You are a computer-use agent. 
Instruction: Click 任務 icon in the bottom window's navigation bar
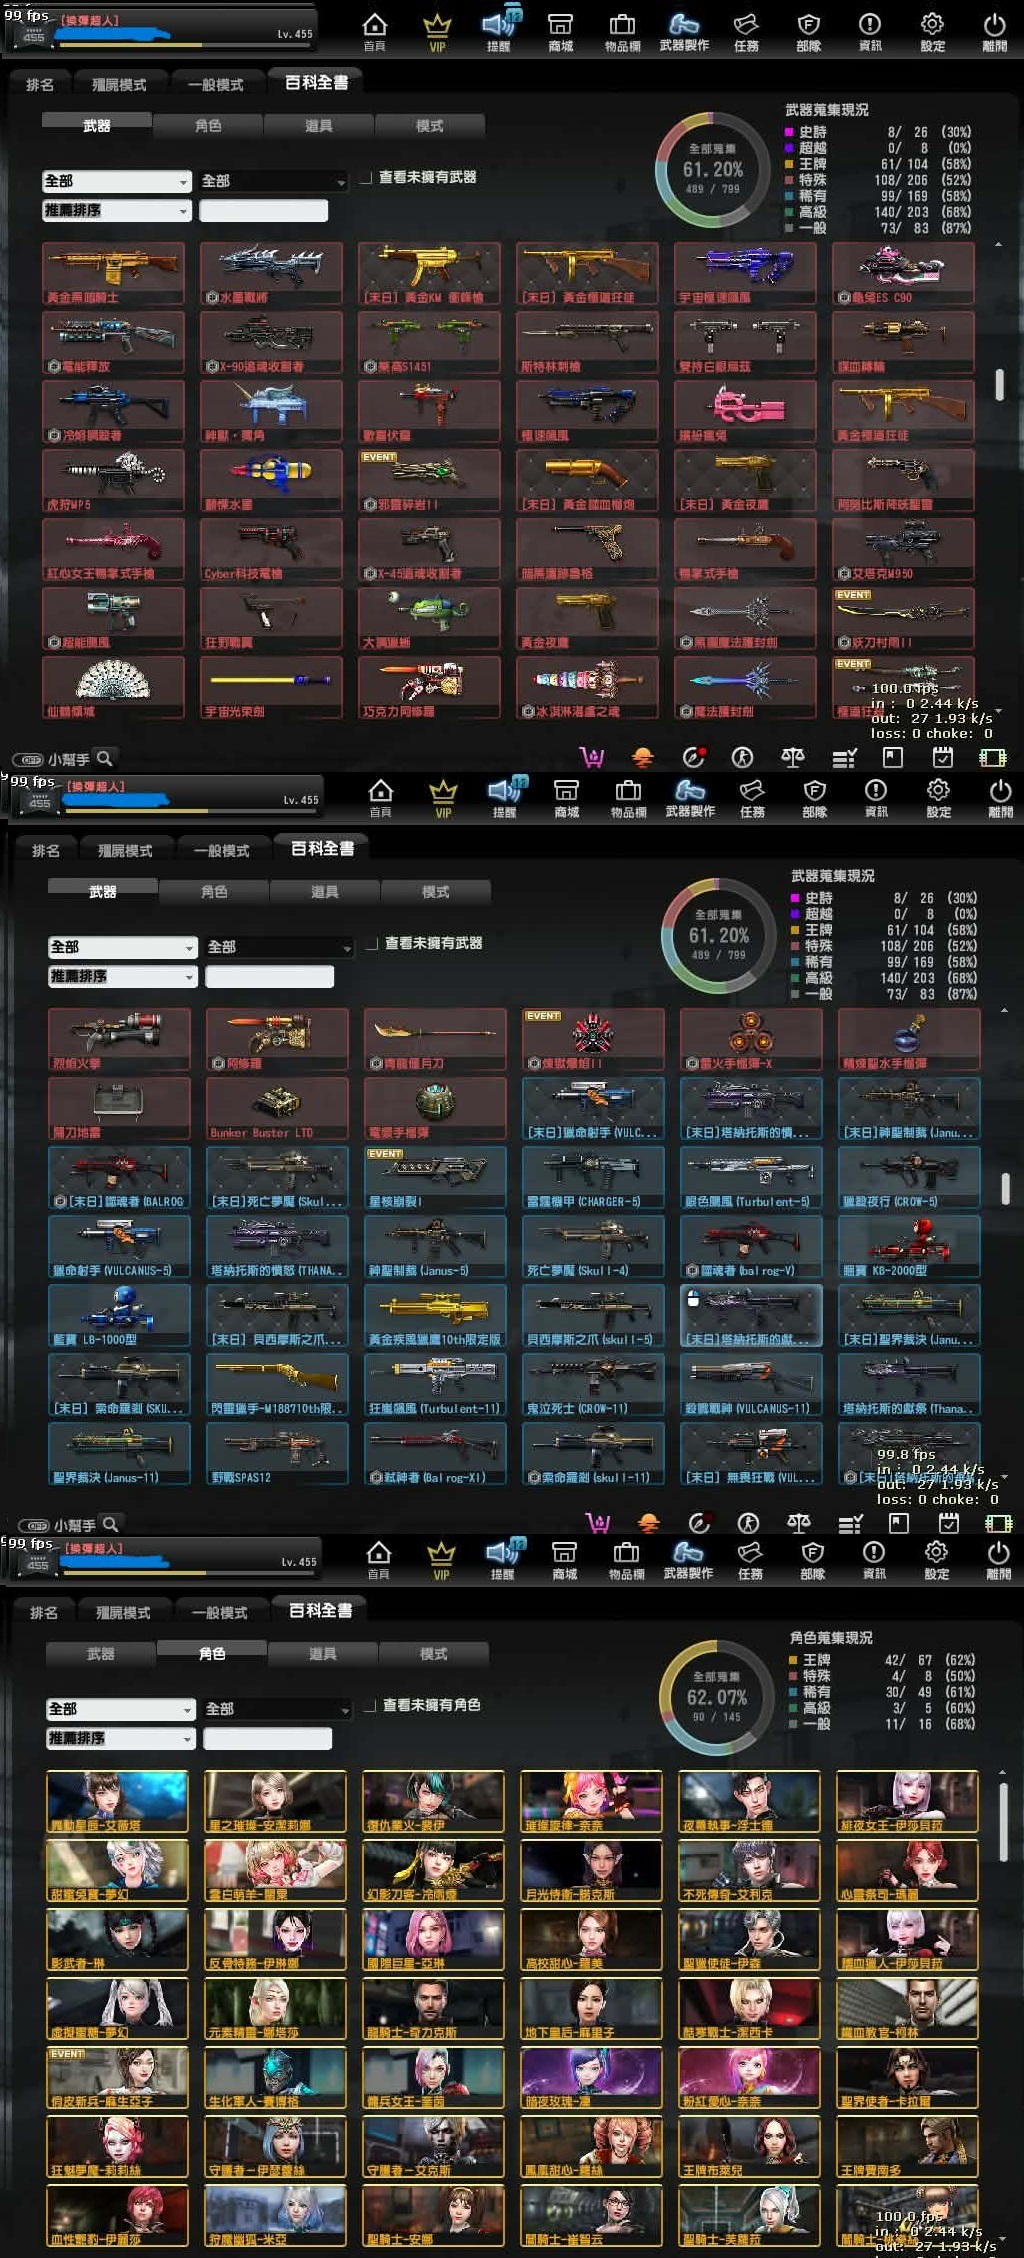coord(750,1558)
